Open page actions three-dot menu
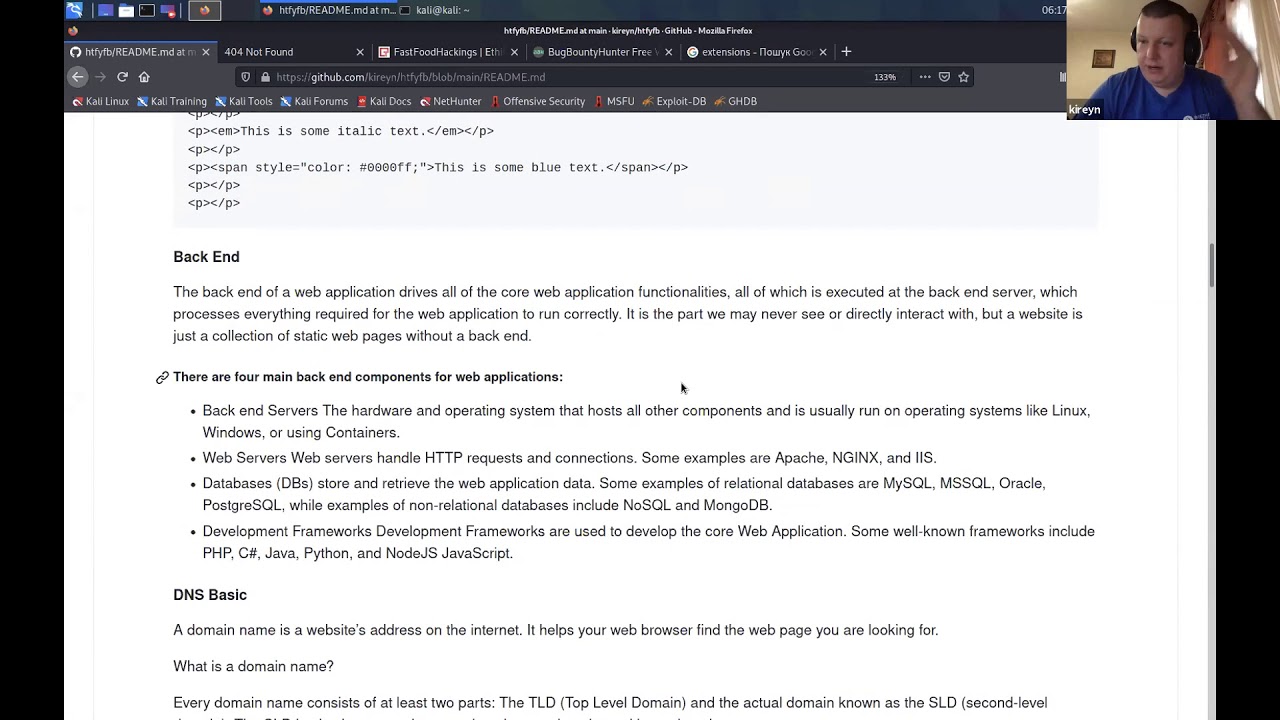The width and height of the screenshot is (1280, 720). [925, 77]
